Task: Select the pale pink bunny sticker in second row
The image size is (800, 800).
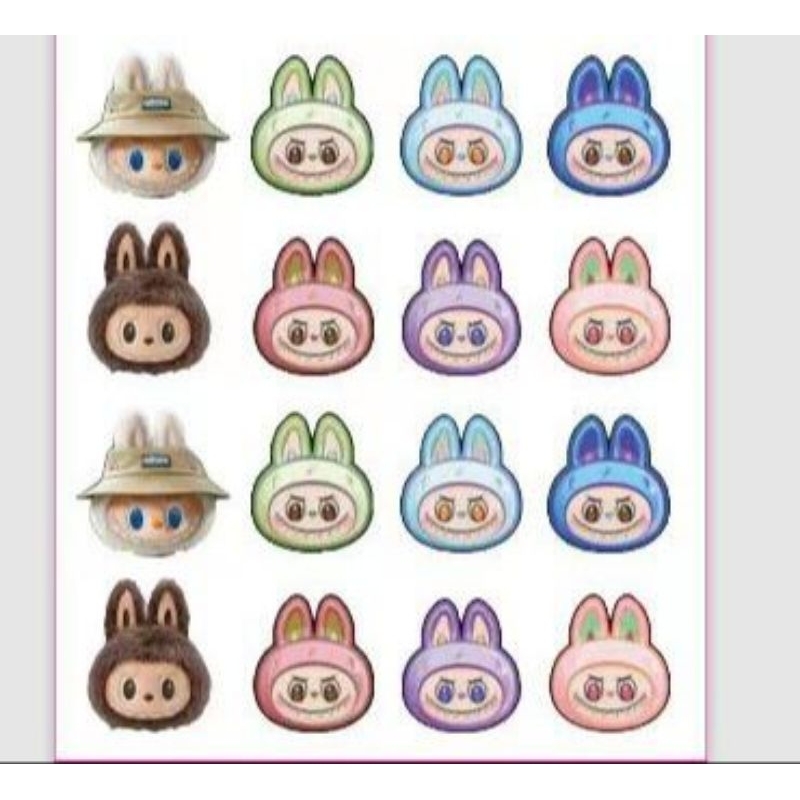Action: 610,306
